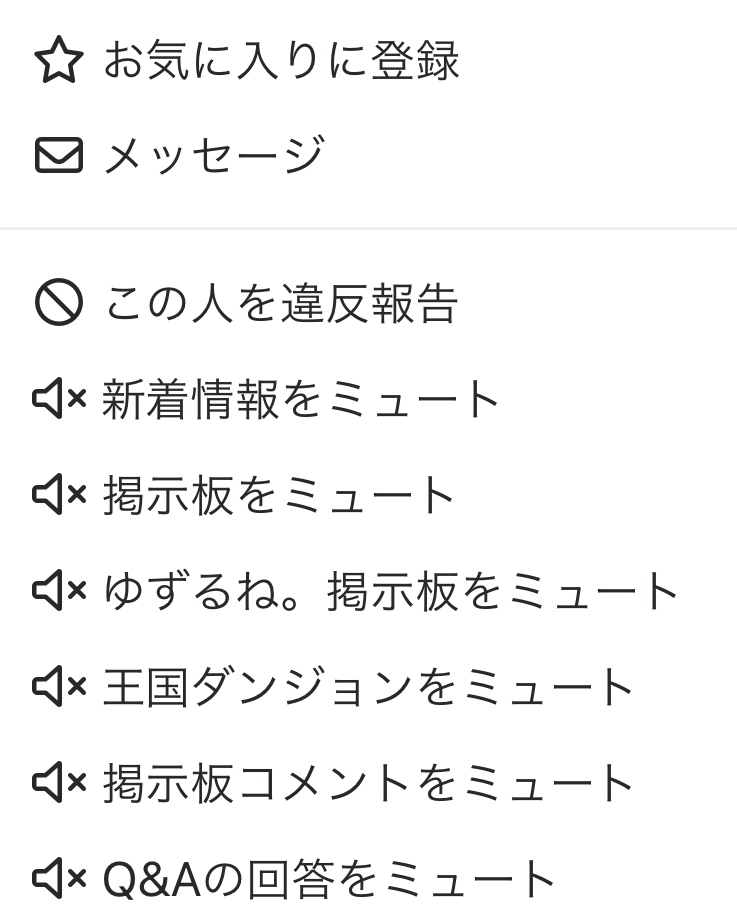Click the mute icon for 掲示板コメント

click(59, 783)
